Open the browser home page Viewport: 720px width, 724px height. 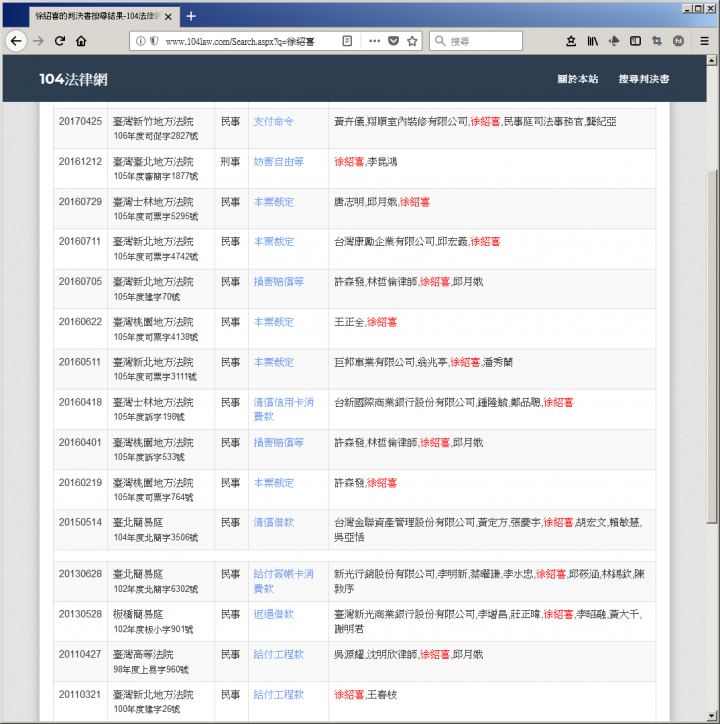point(81,41)
